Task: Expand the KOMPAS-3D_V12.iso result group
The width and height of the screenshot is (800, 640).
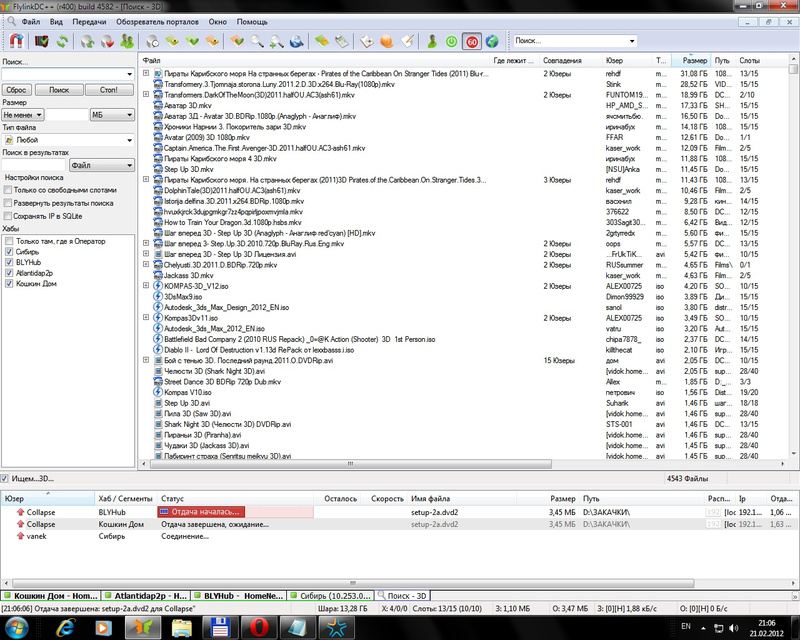Action: click(x=147, y=285)
